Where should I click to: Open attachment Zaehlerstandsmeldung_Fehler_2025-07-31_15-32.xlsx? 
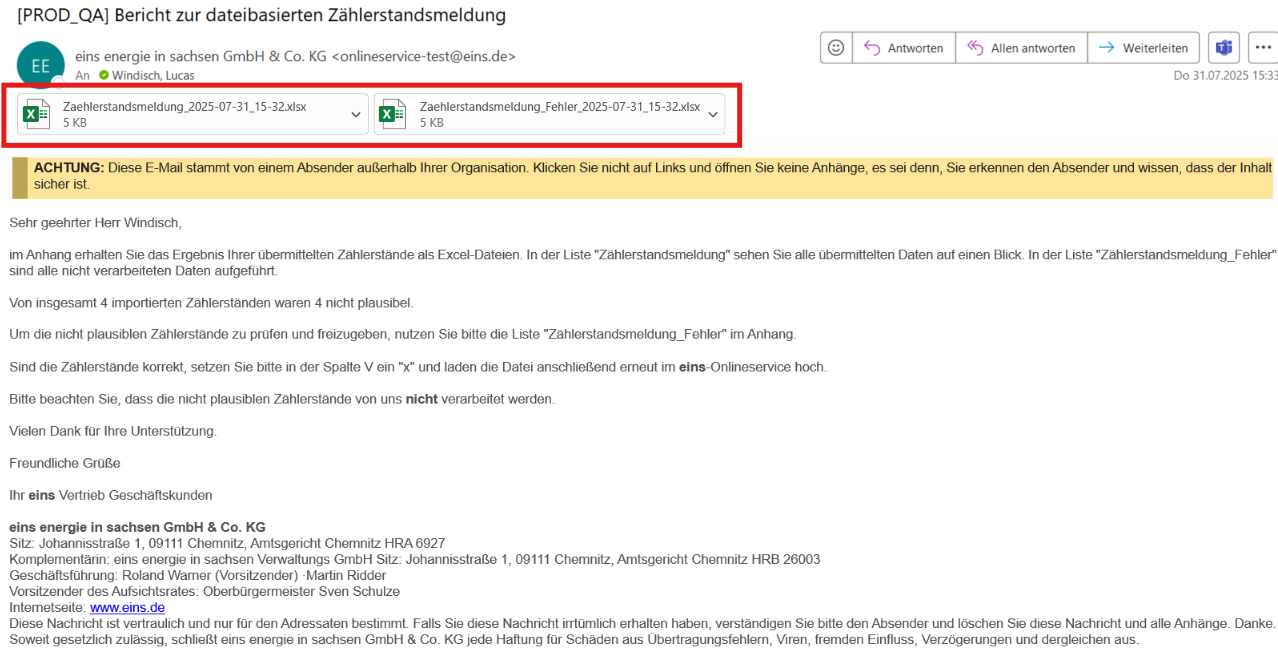click(550, 114)
